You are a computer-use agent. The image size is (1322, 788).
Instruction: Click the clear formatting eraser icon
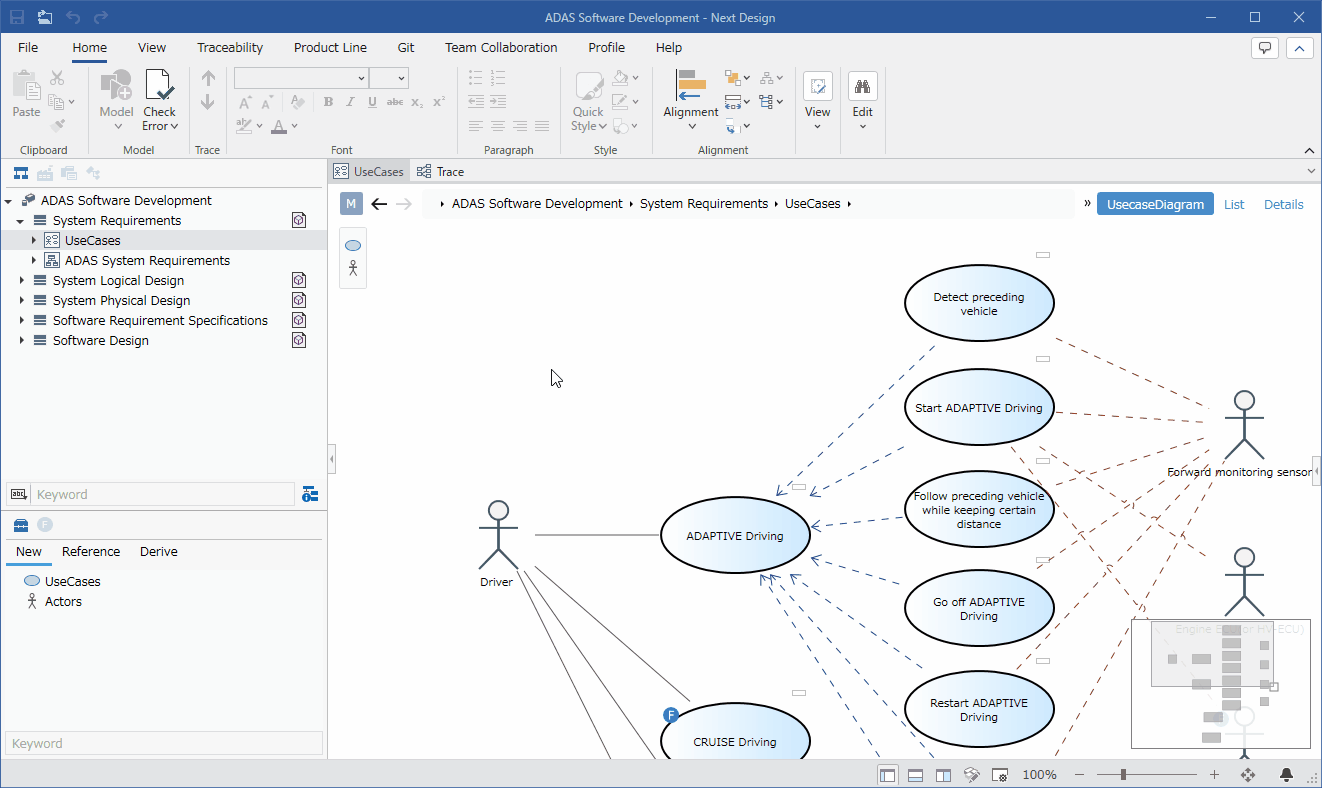click(297, 102)
